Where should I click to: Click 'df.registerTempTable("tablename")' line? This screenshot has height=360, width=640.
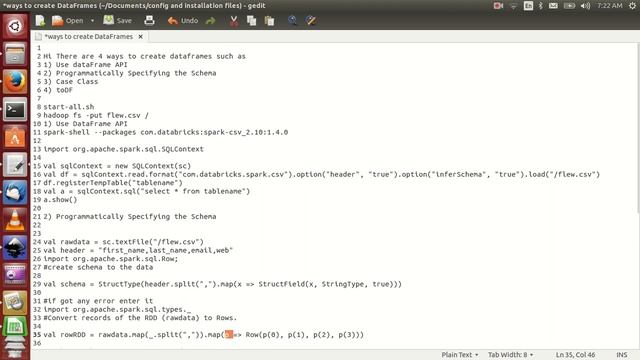pyautogui.click(x=113, y=183)
